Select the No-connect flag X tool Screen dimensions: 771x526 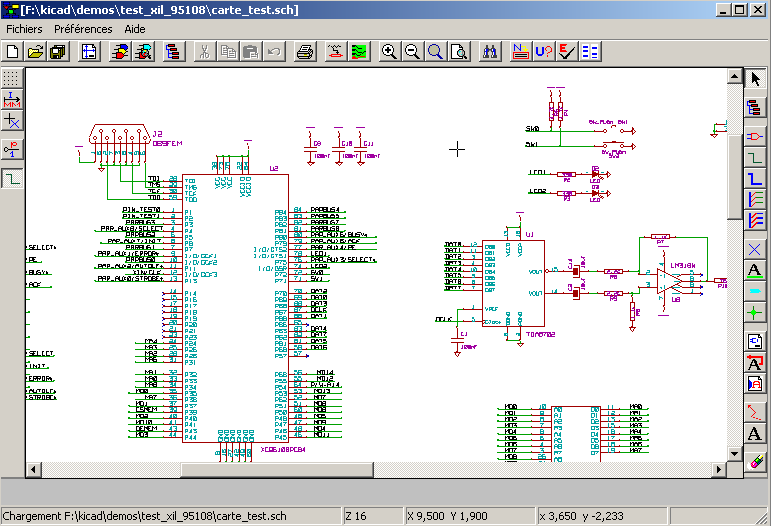click(x=757, y=248)
